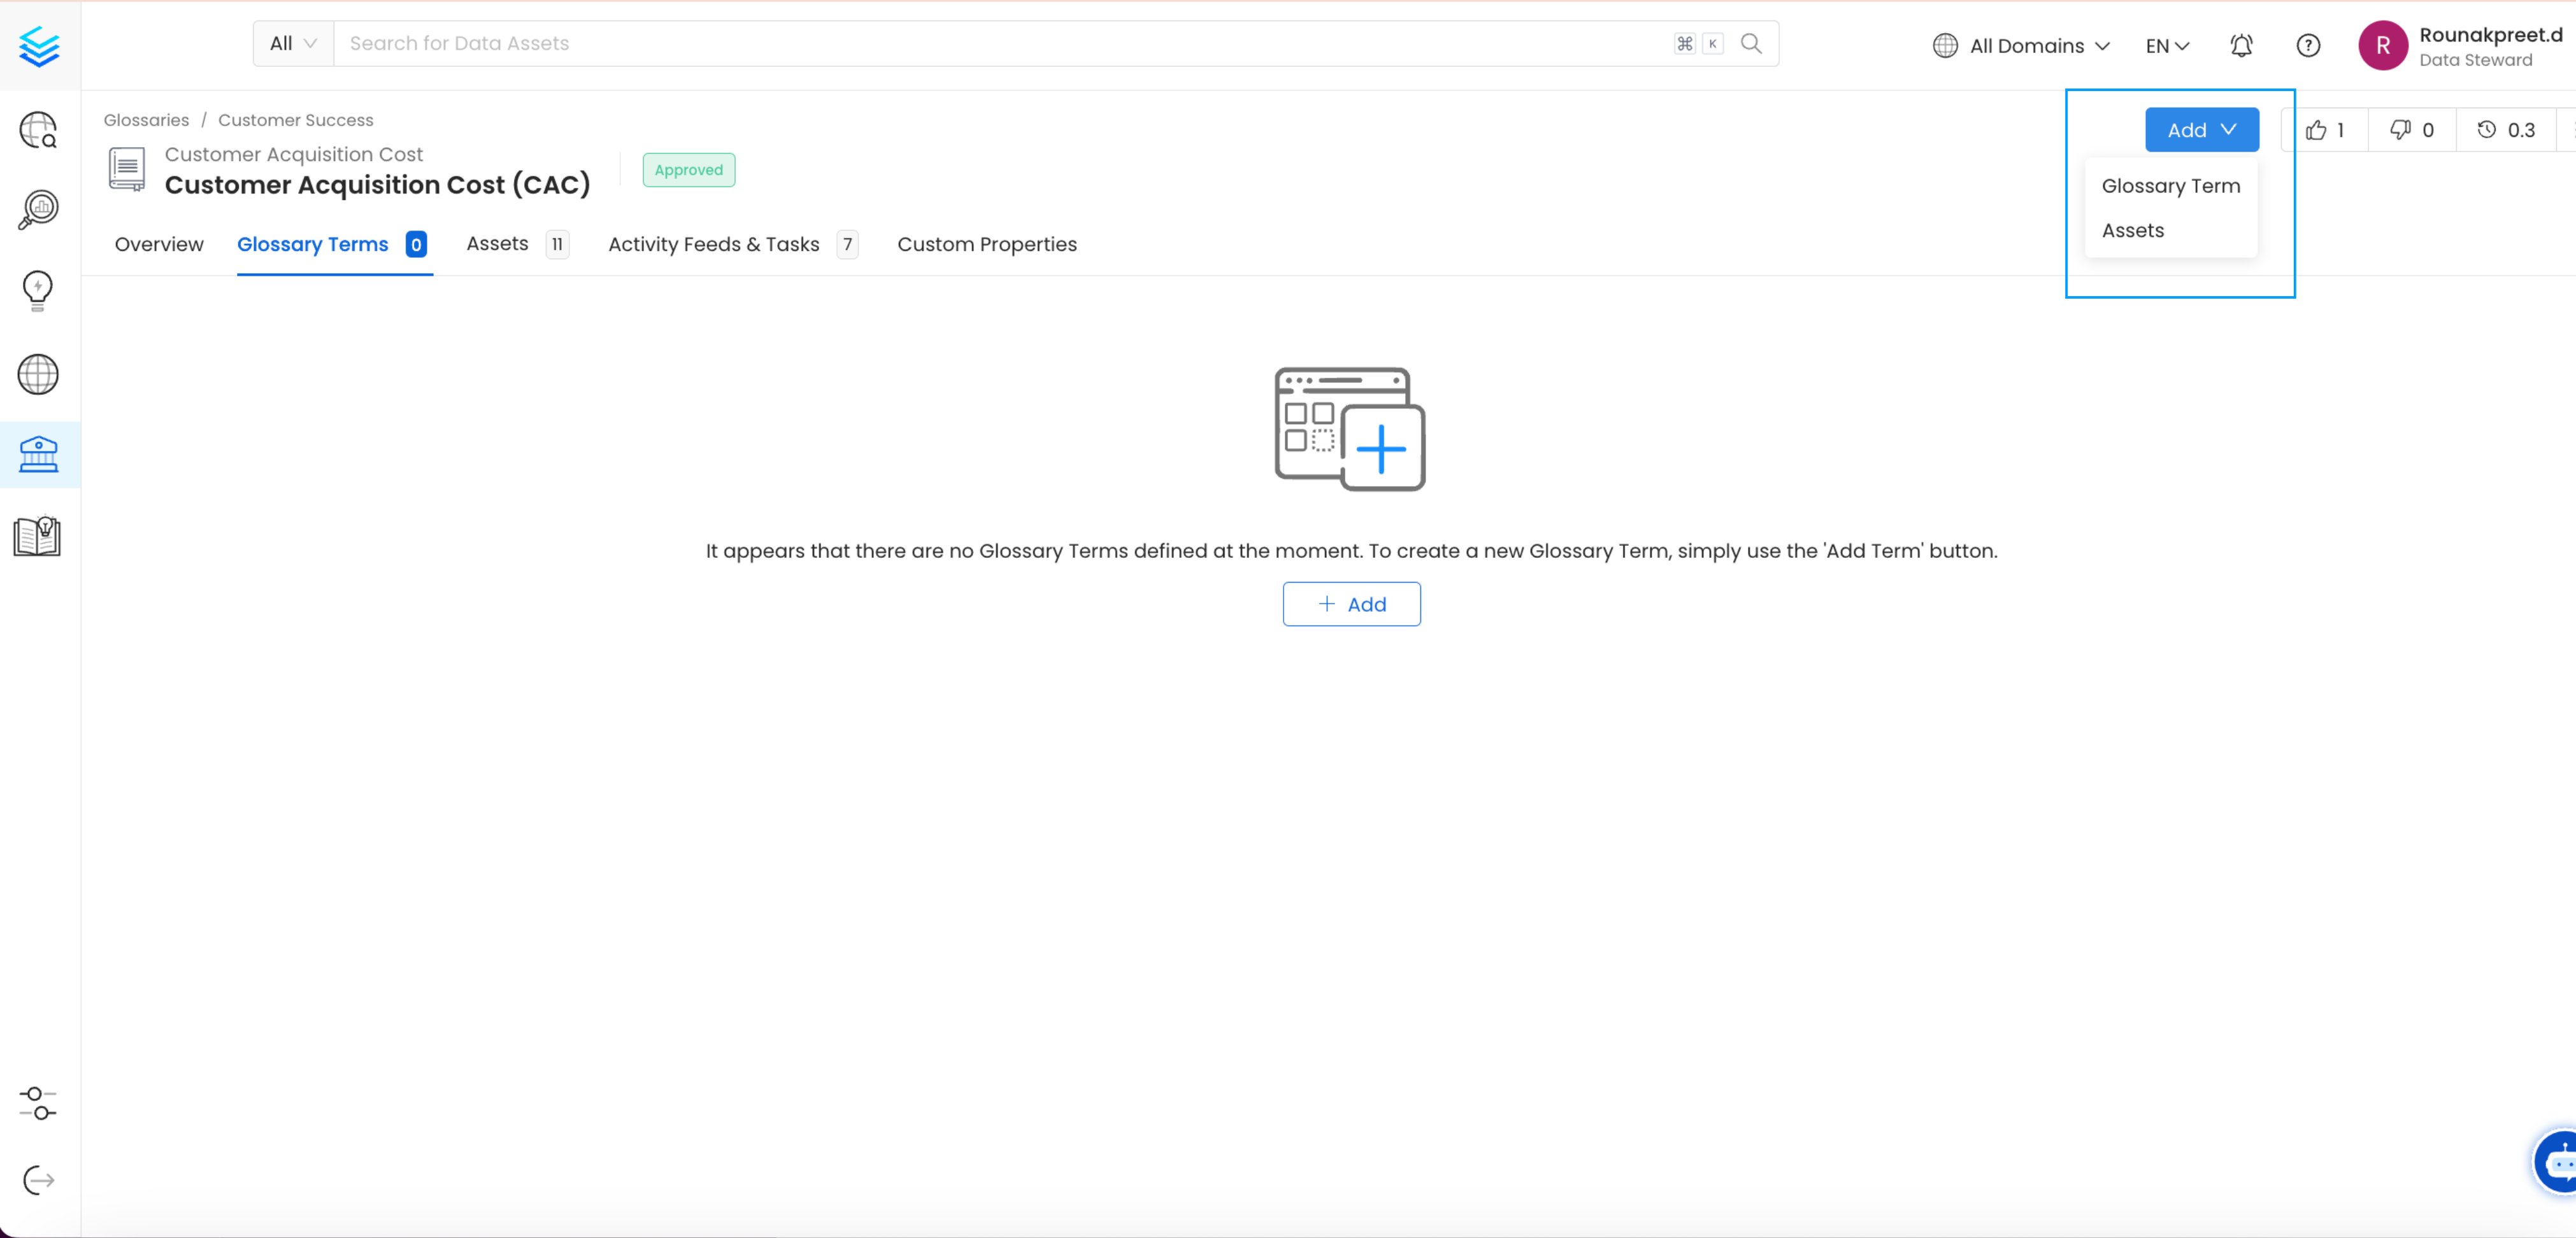
Task: Click the outlined plus Add button
Action: (1351, 604)
